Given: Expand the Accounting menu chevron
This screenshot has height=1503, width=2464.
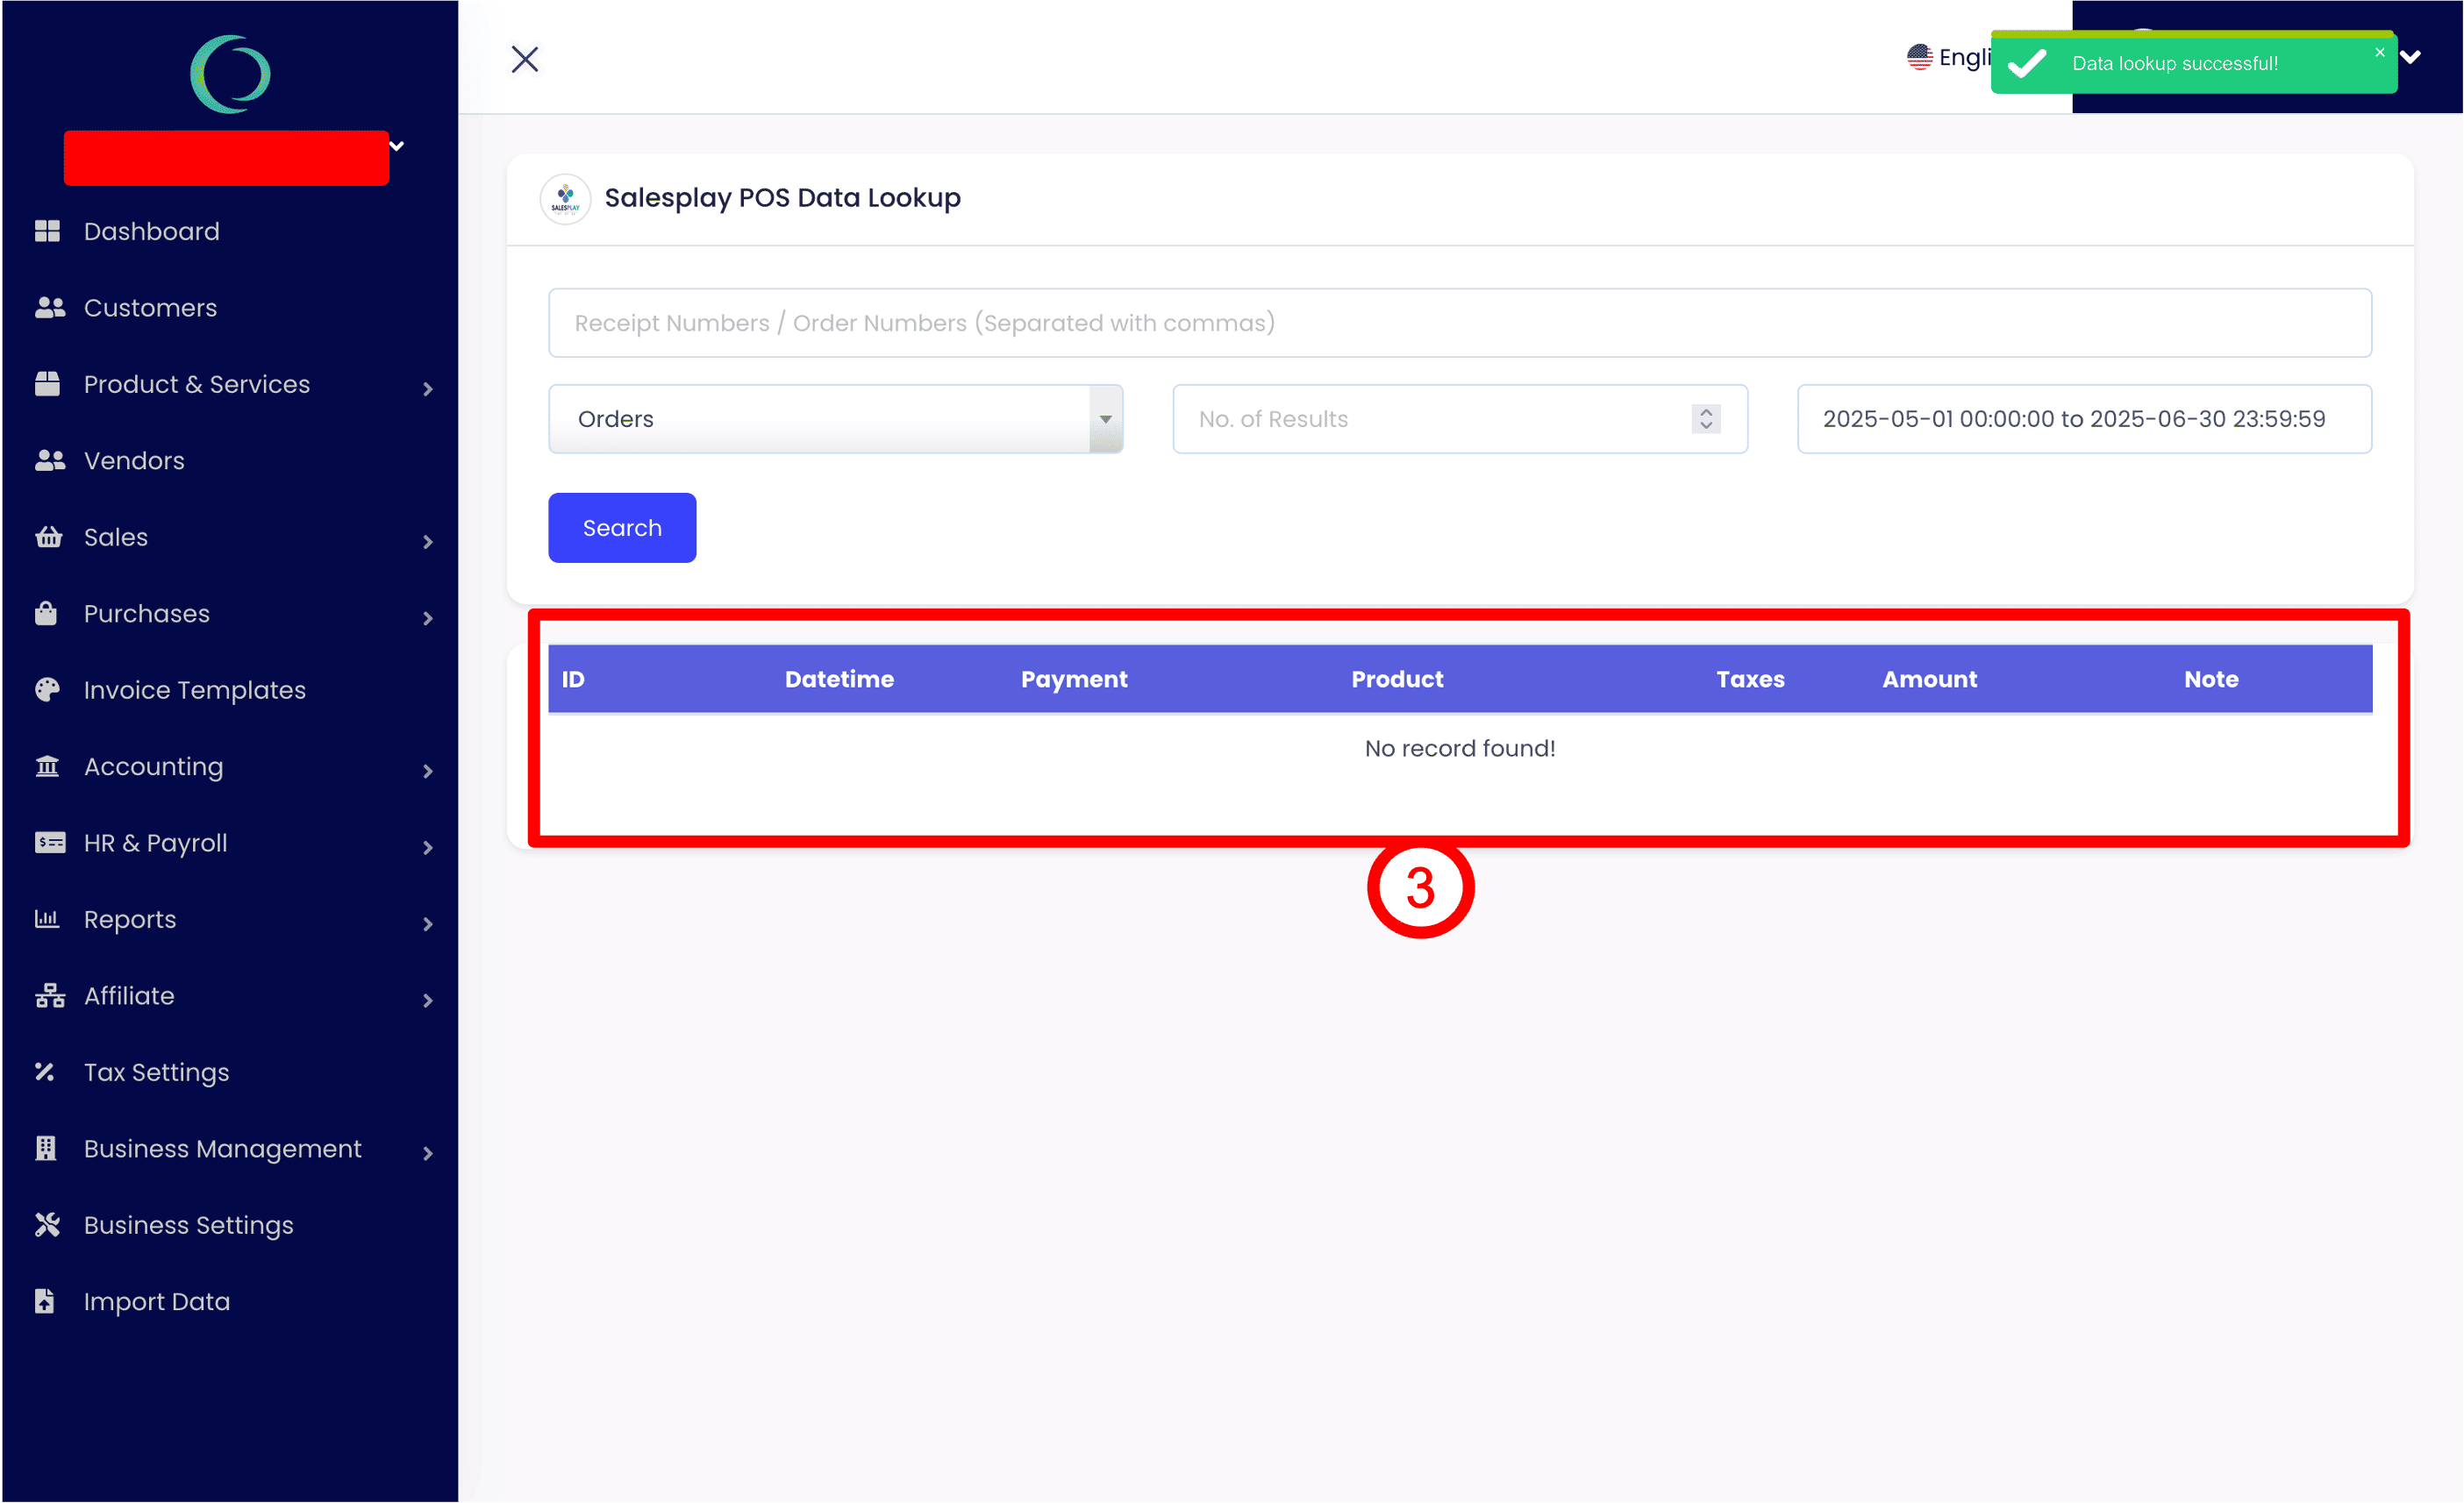Looking at the screenshot, I should tap(427, 771).
